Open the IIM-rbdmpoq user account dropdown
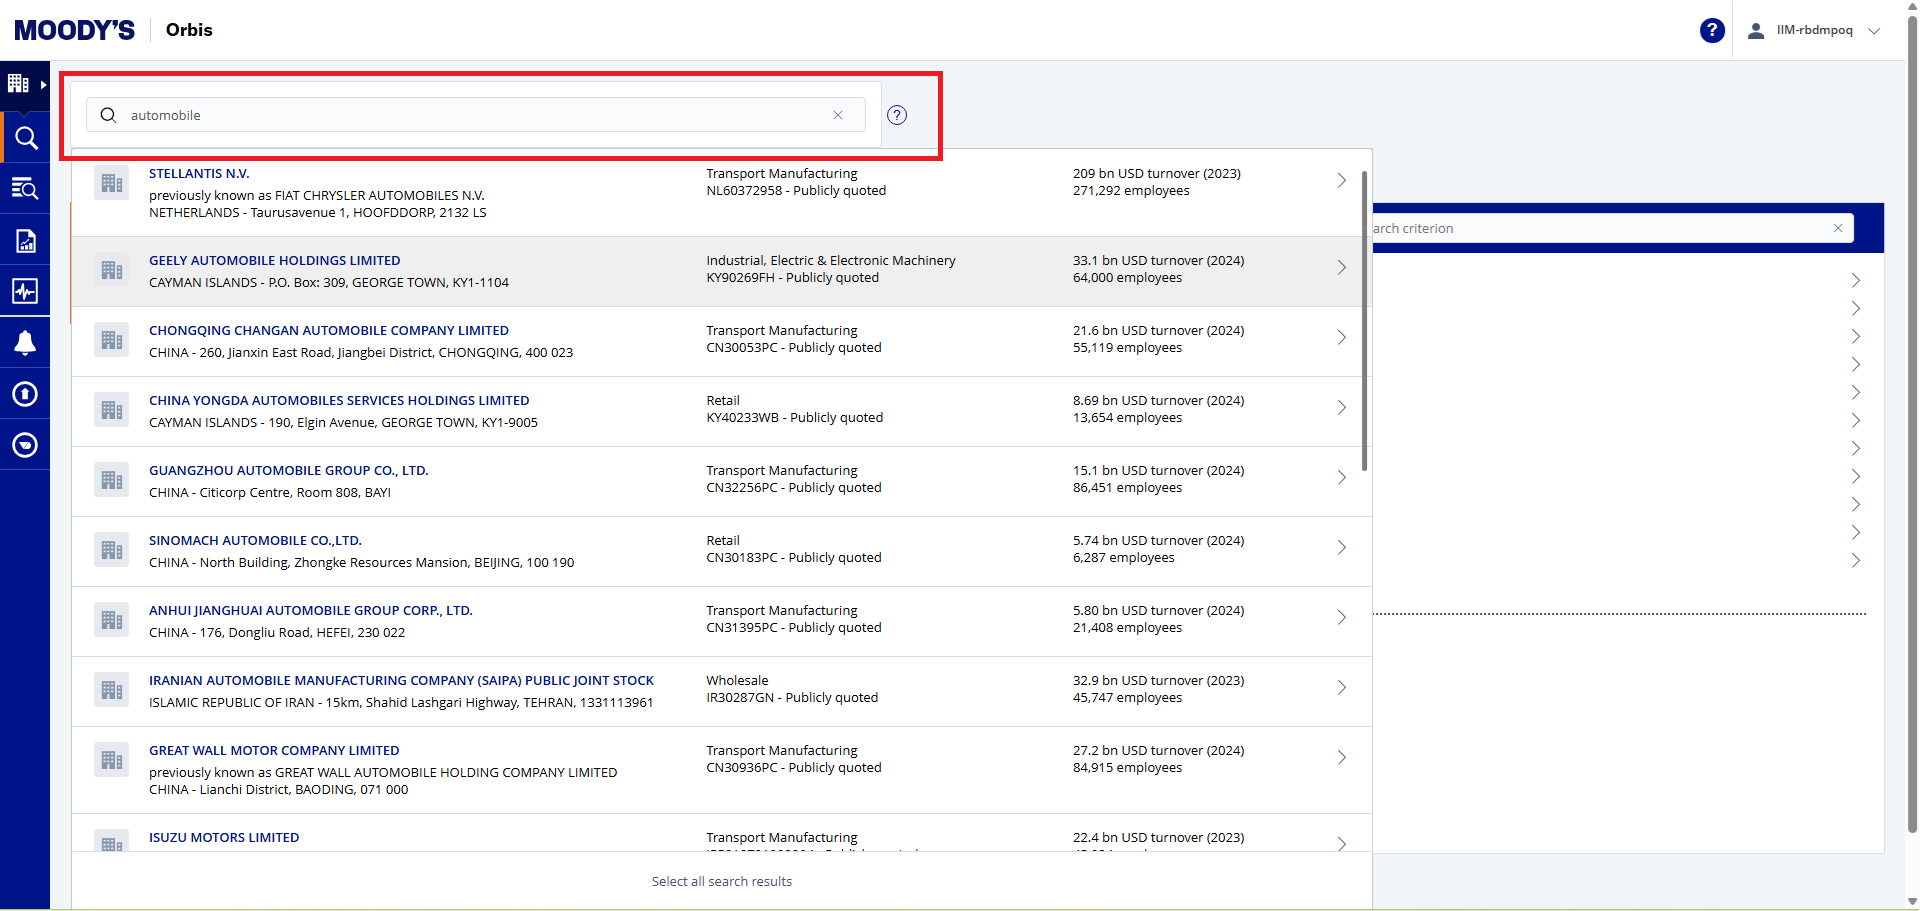1920x911 pixels. [x=1816, y=31]
